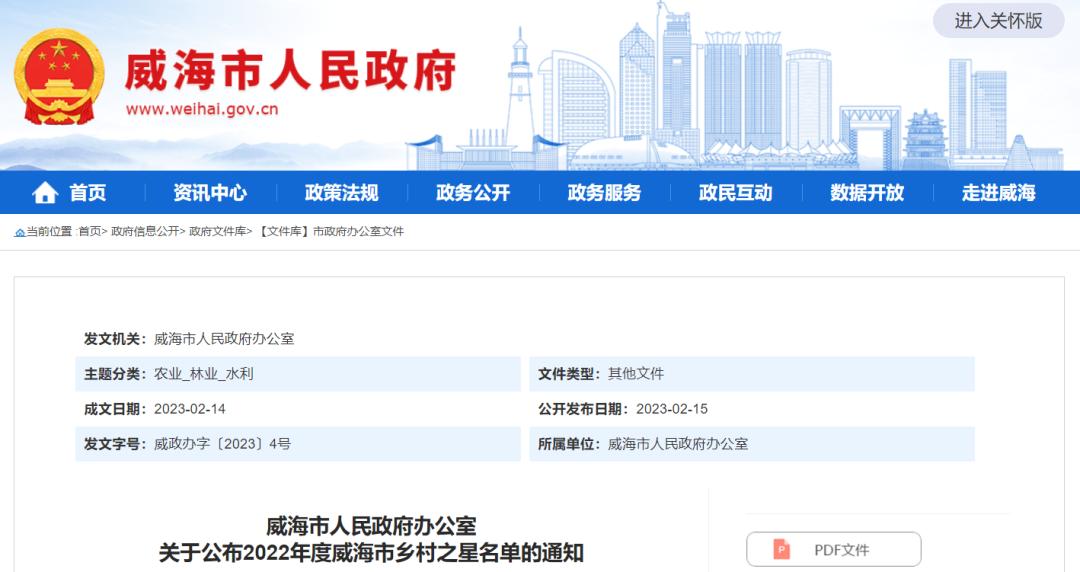
Task: Click the title 关于公布2022年度威海市乡村之星名单的通知
Action: point(371,553)
